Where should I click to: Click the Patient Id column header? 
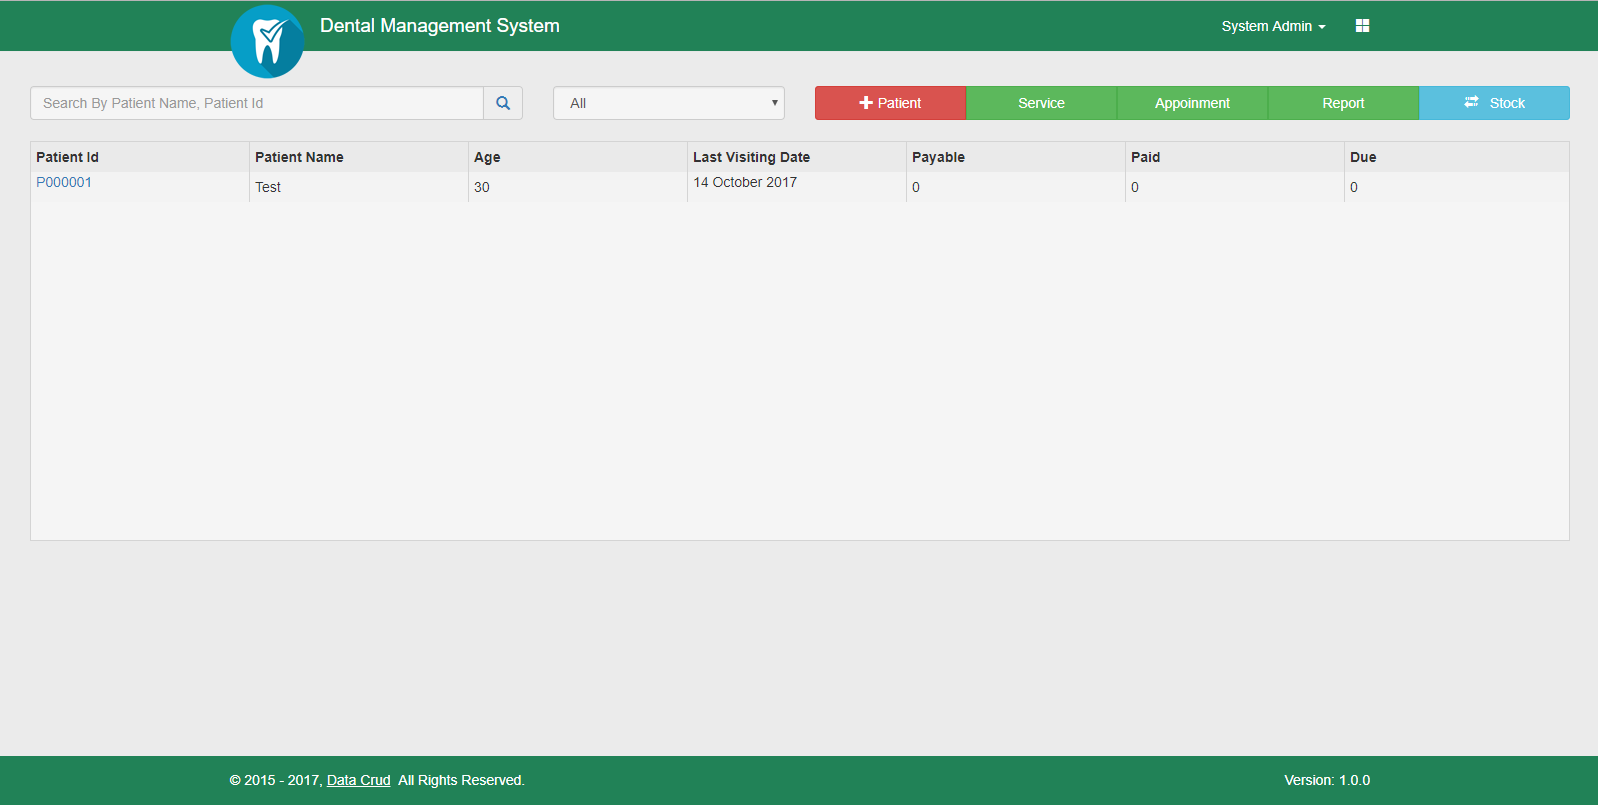click(x=67, y=157)
